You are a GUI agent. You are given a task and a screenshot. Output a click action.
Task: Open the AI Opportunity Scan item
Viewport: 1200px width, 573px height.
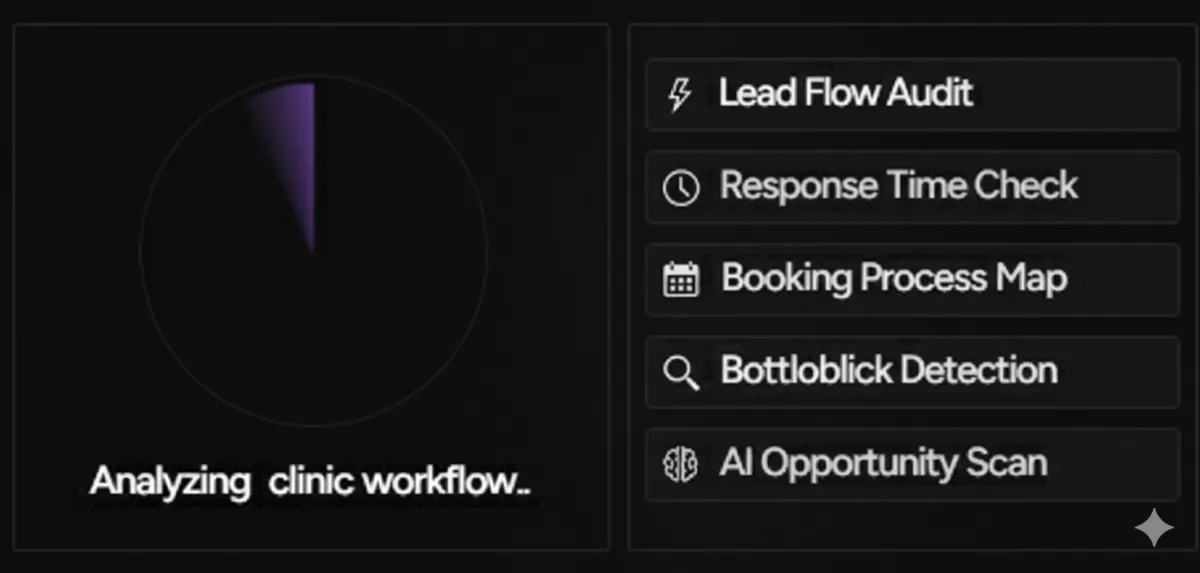[883, 463]
